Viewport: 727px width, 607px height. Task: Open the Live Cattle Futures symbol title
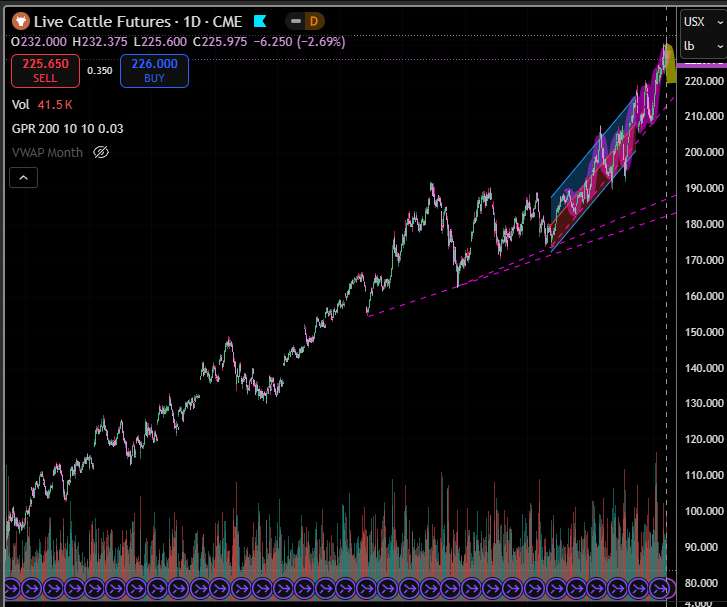coord(138,21)
